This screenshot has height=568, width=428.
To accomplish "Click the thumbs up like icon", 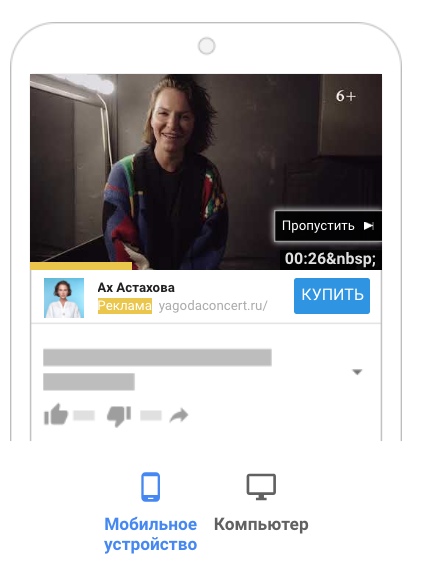I will pos(56,414).
